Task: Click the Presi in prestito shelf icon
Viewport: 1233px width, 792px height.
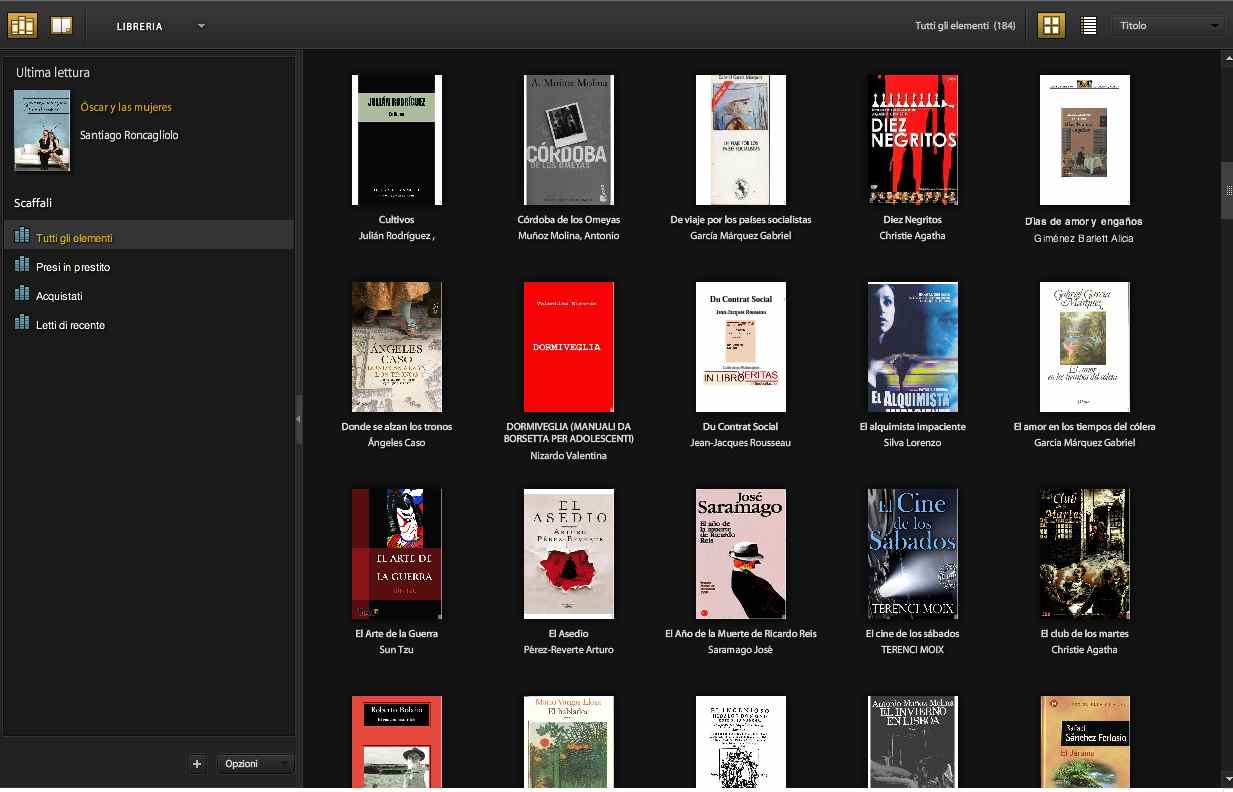Action: [x=22, y=266]
